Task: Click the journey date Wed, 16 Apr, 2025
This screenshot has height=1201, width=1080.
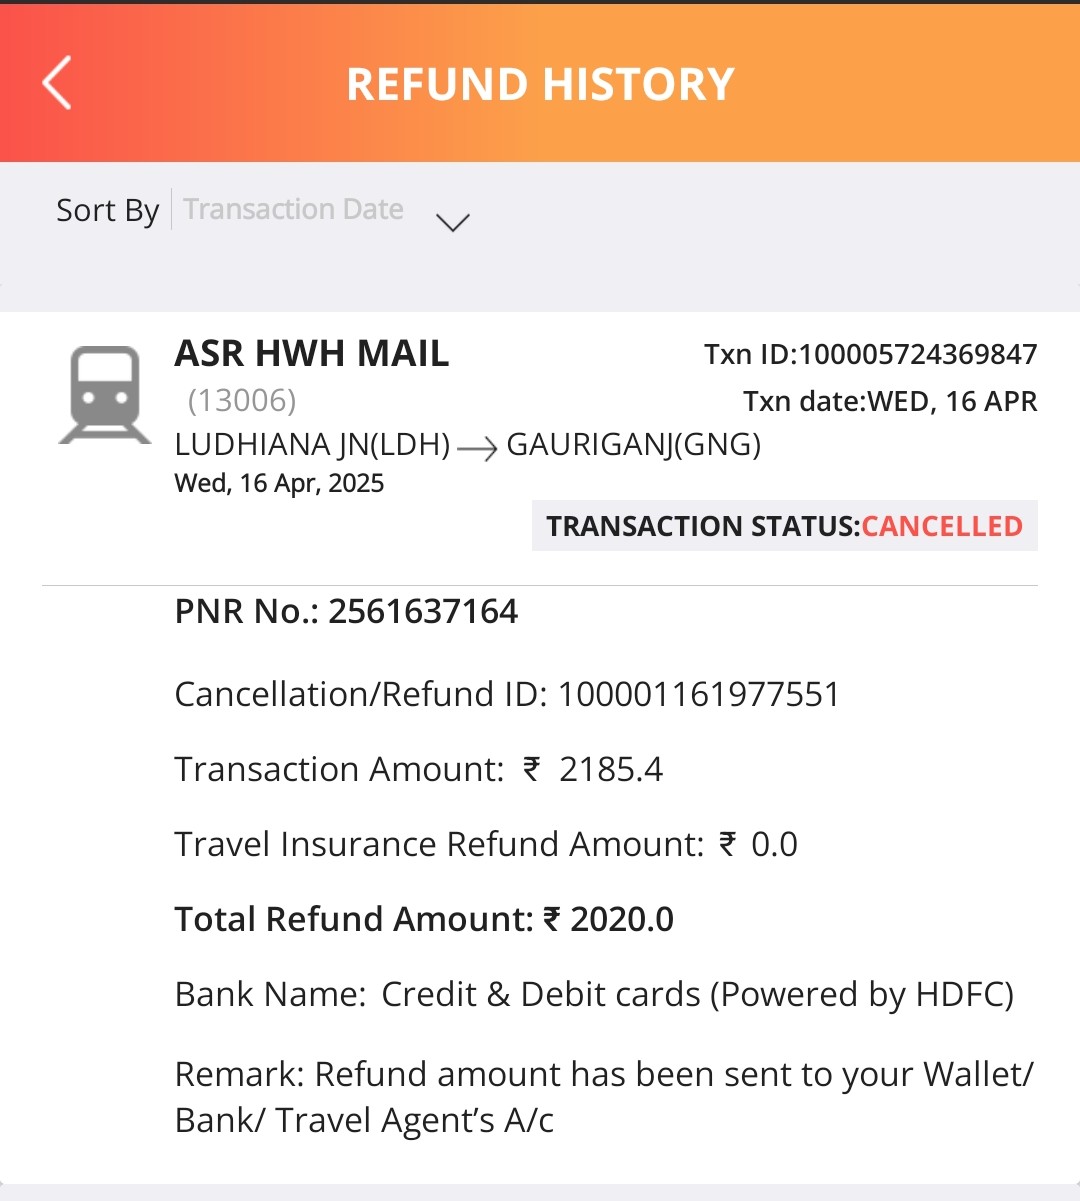Action: (x=279, y=483)
